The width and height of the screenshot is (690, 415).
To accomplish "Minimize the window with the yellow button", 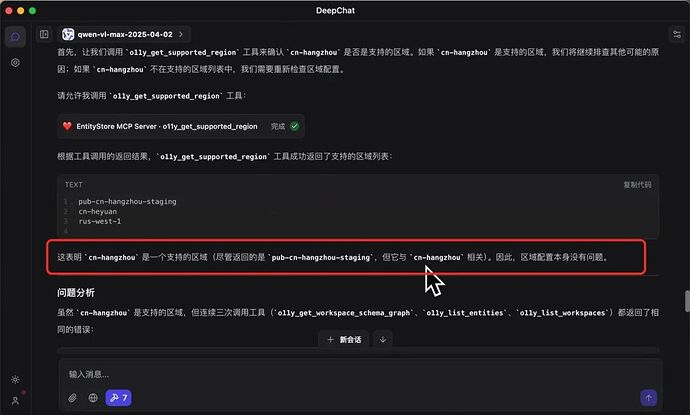I will click(x=21, y=11).
